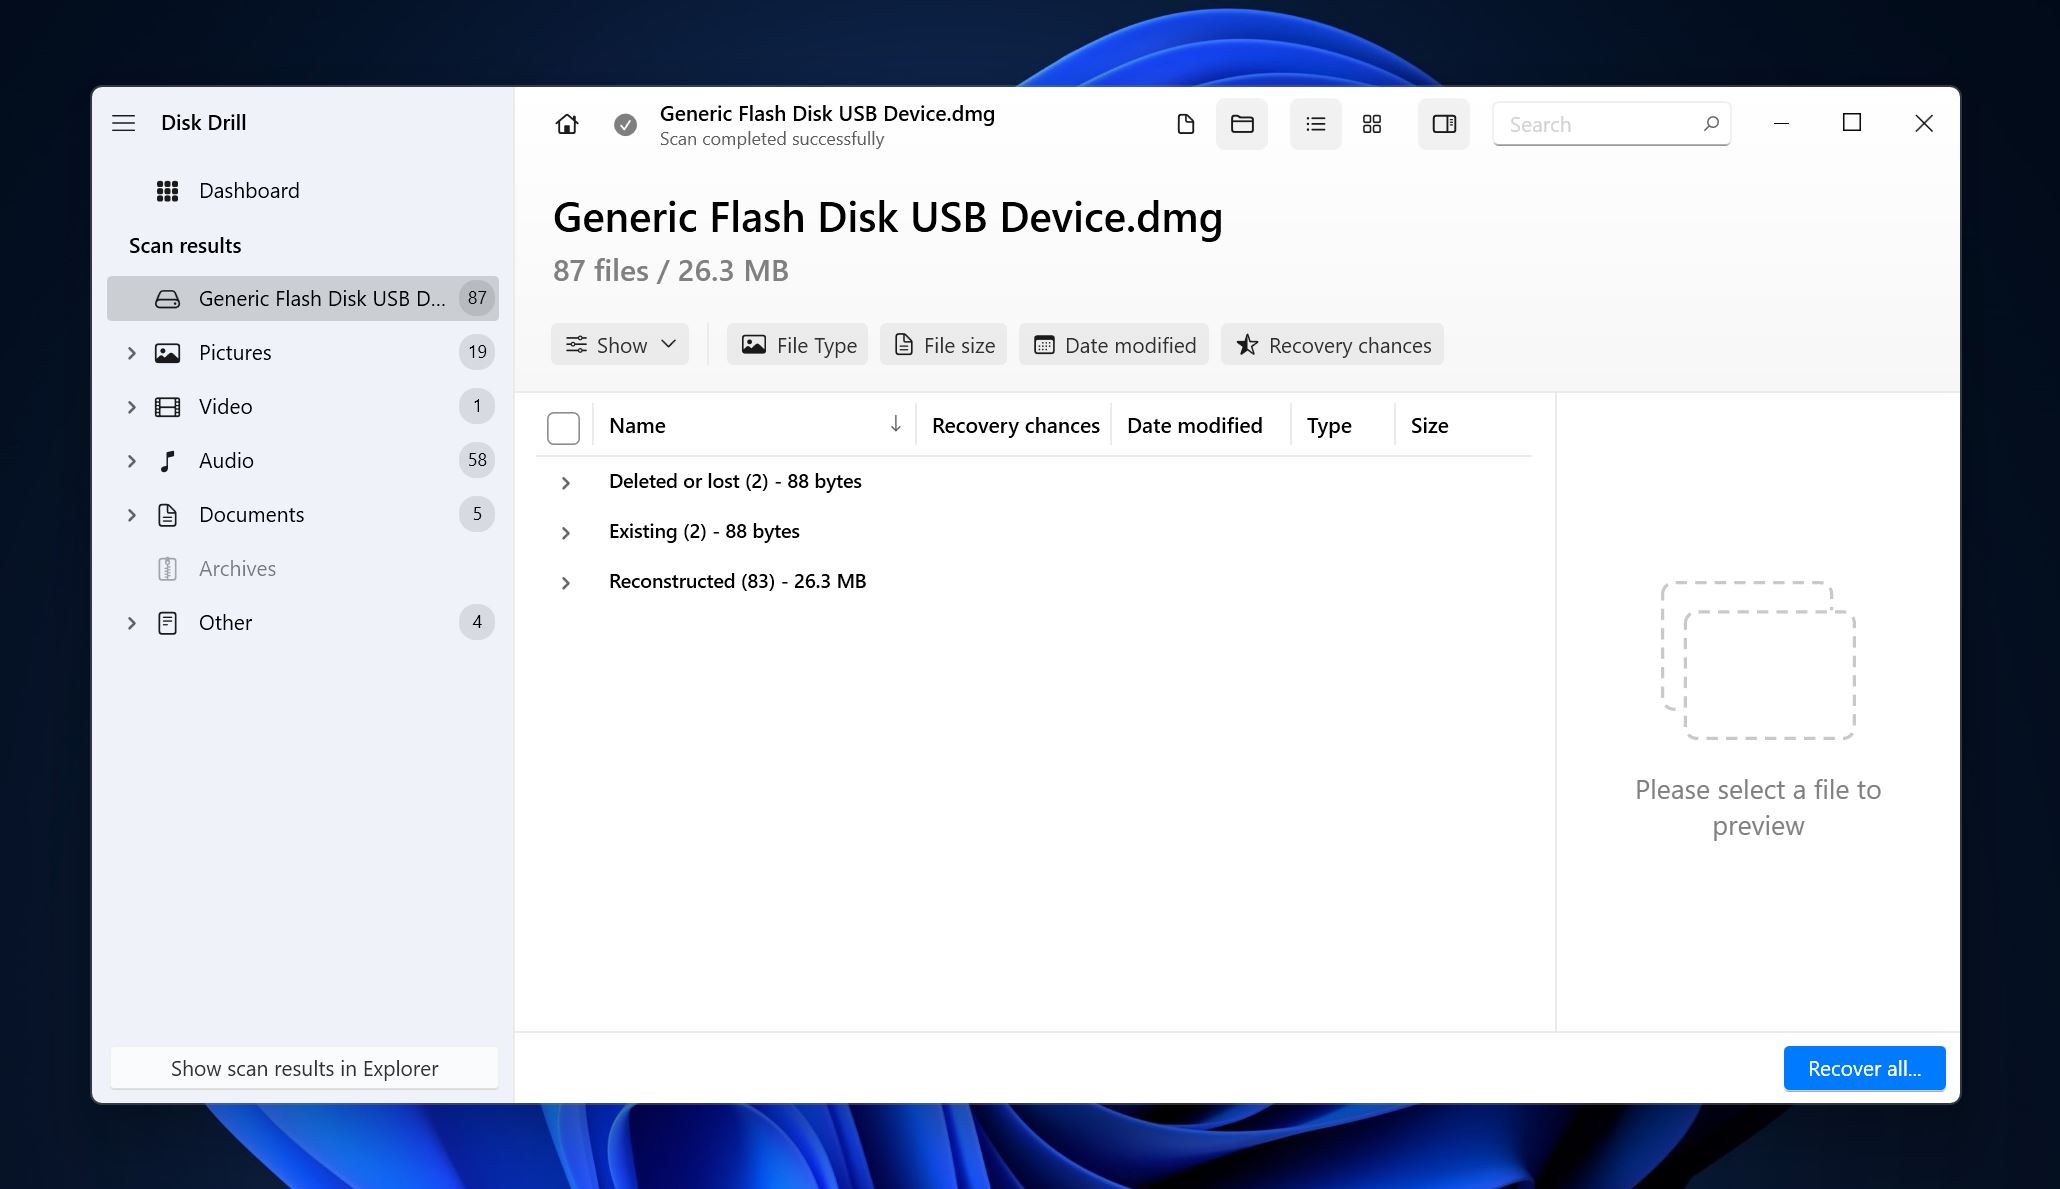Select the master checkbox for all files
2060x1189 pixels.
pos(563,426)
